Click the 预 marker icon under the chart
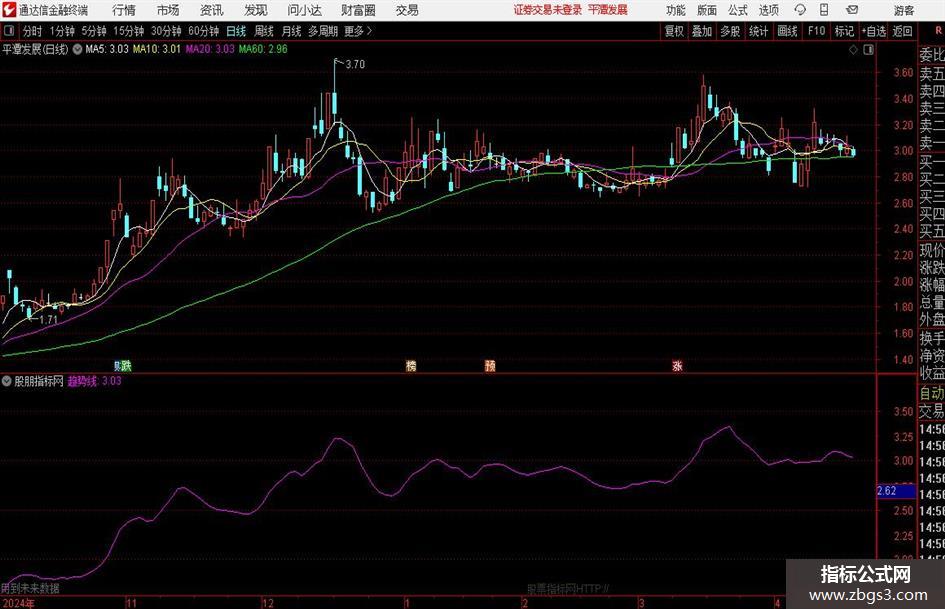 click(490, 365)
